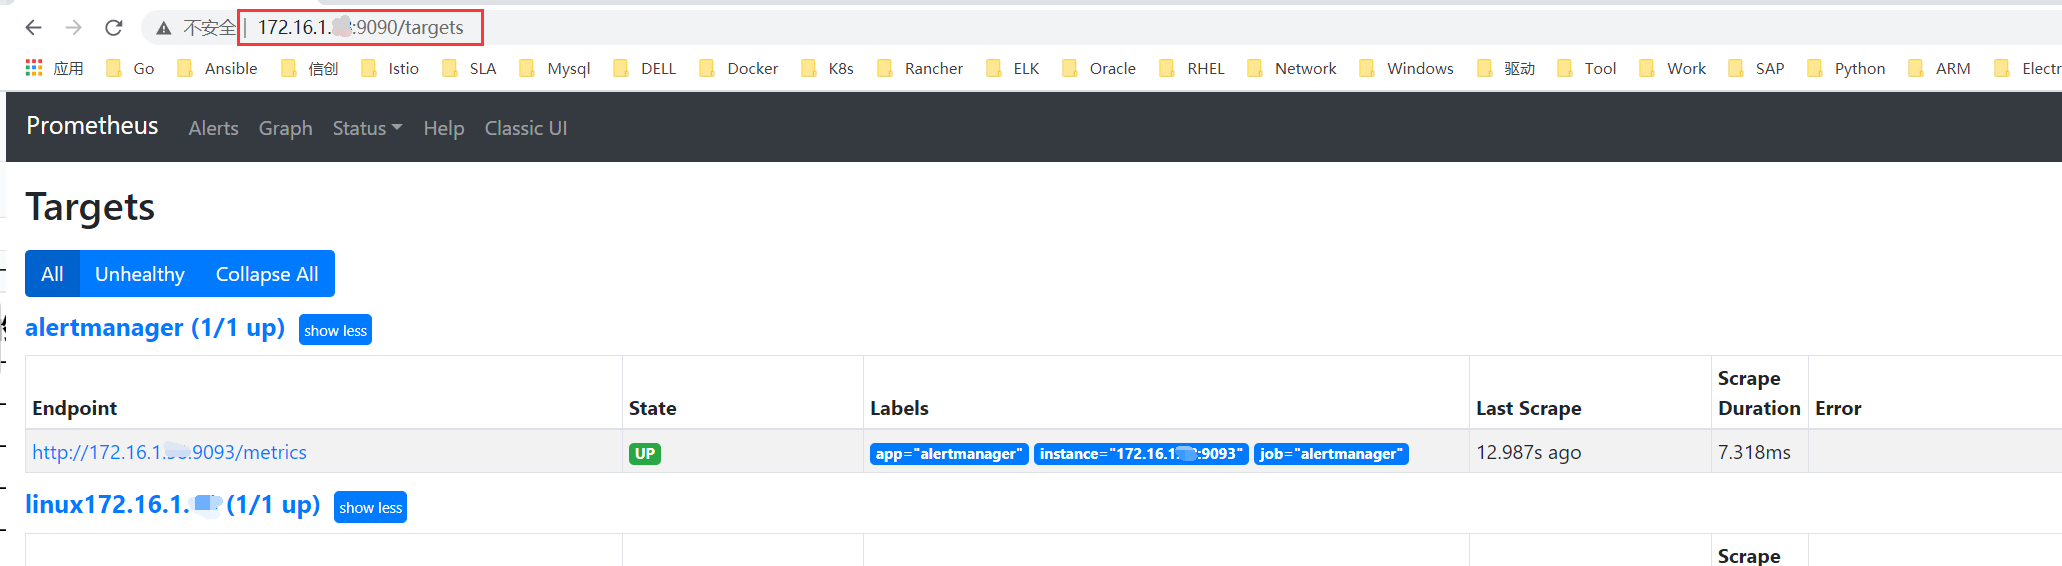Click the browser reload icon
Screen dimensions: 2062x566
(x=114, y=28)
